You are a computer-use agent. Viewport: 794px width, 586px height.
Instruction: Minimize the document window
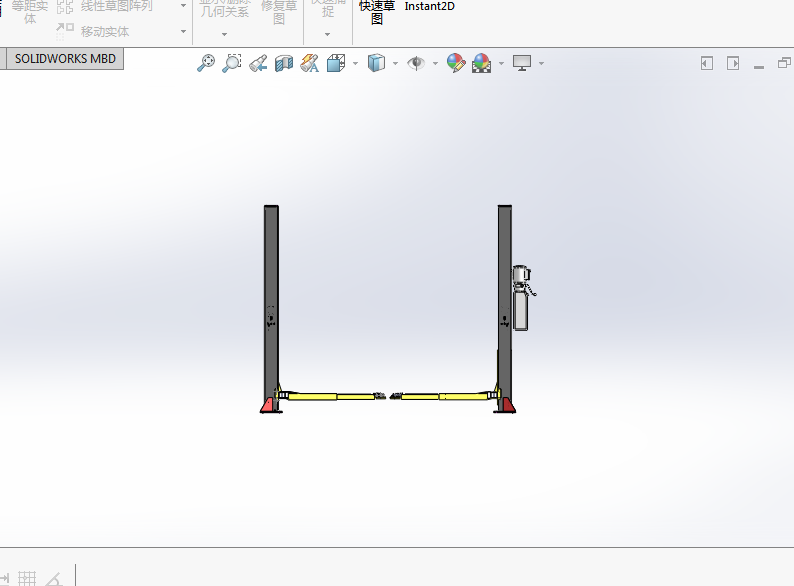tap(759, 66)
